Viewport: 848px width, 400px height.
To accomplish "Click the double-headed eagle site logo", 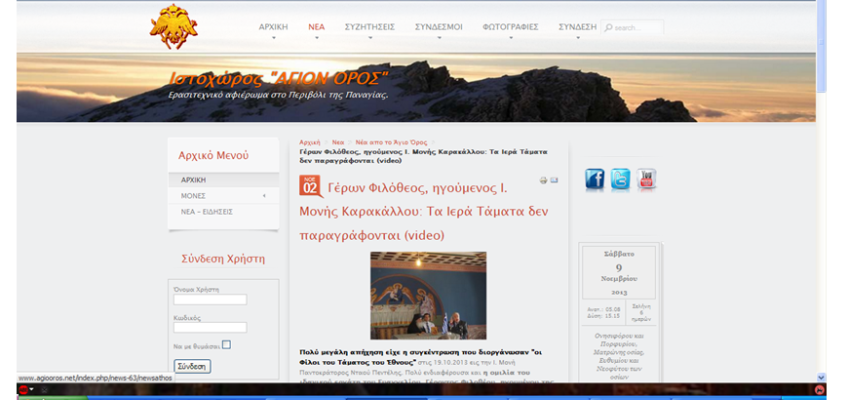I will [173, 27].
